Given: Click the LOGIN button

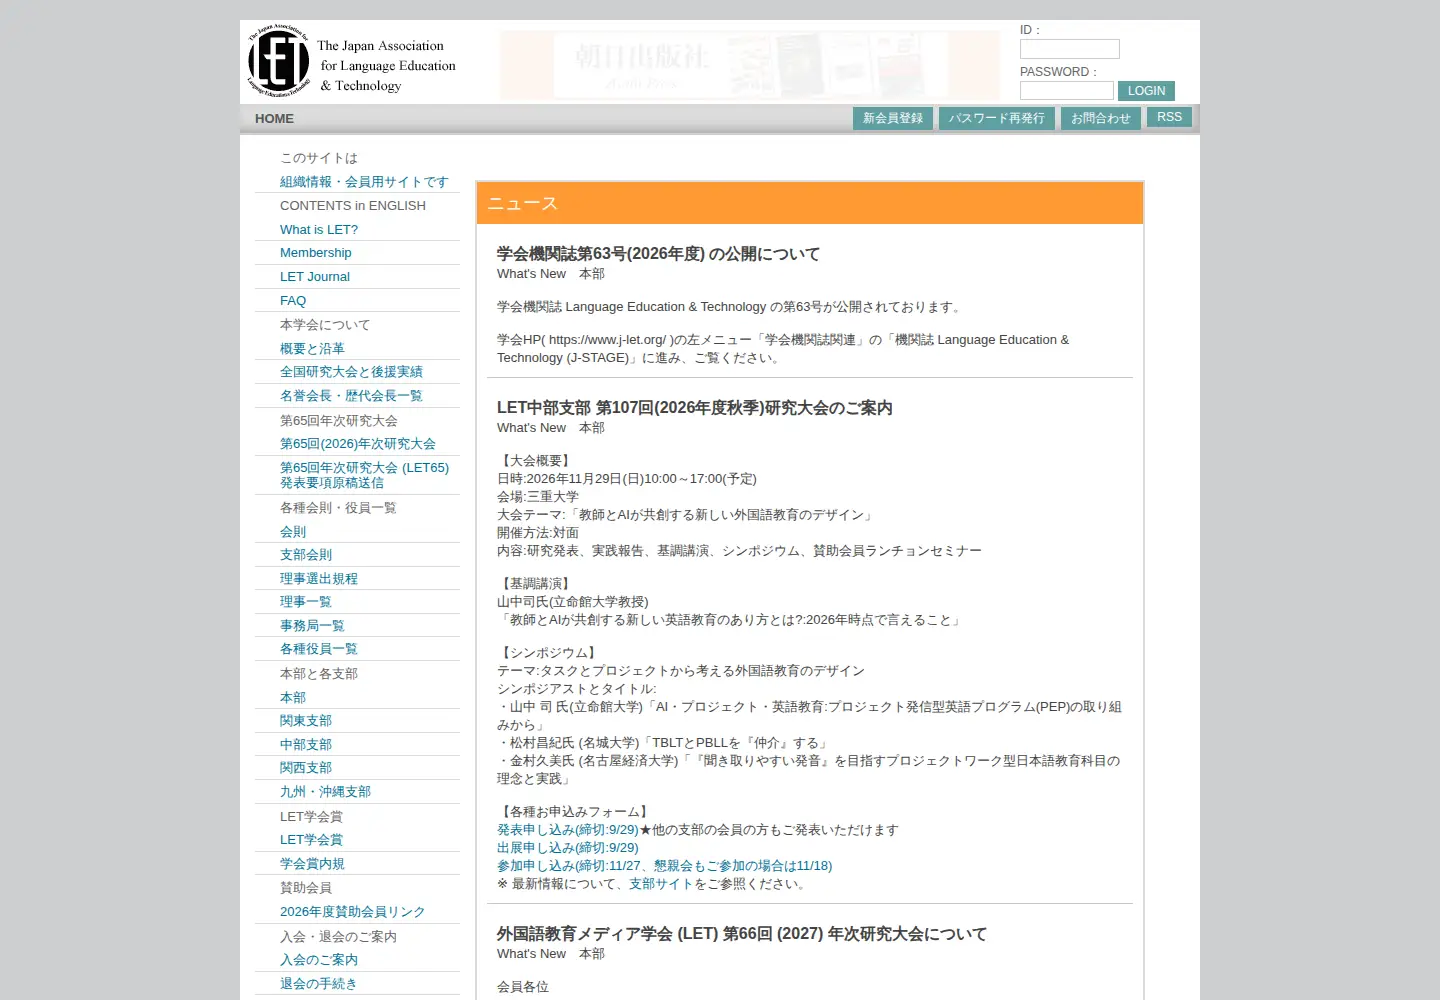Looking at the screenshot, I should [x=1146, y=91].
